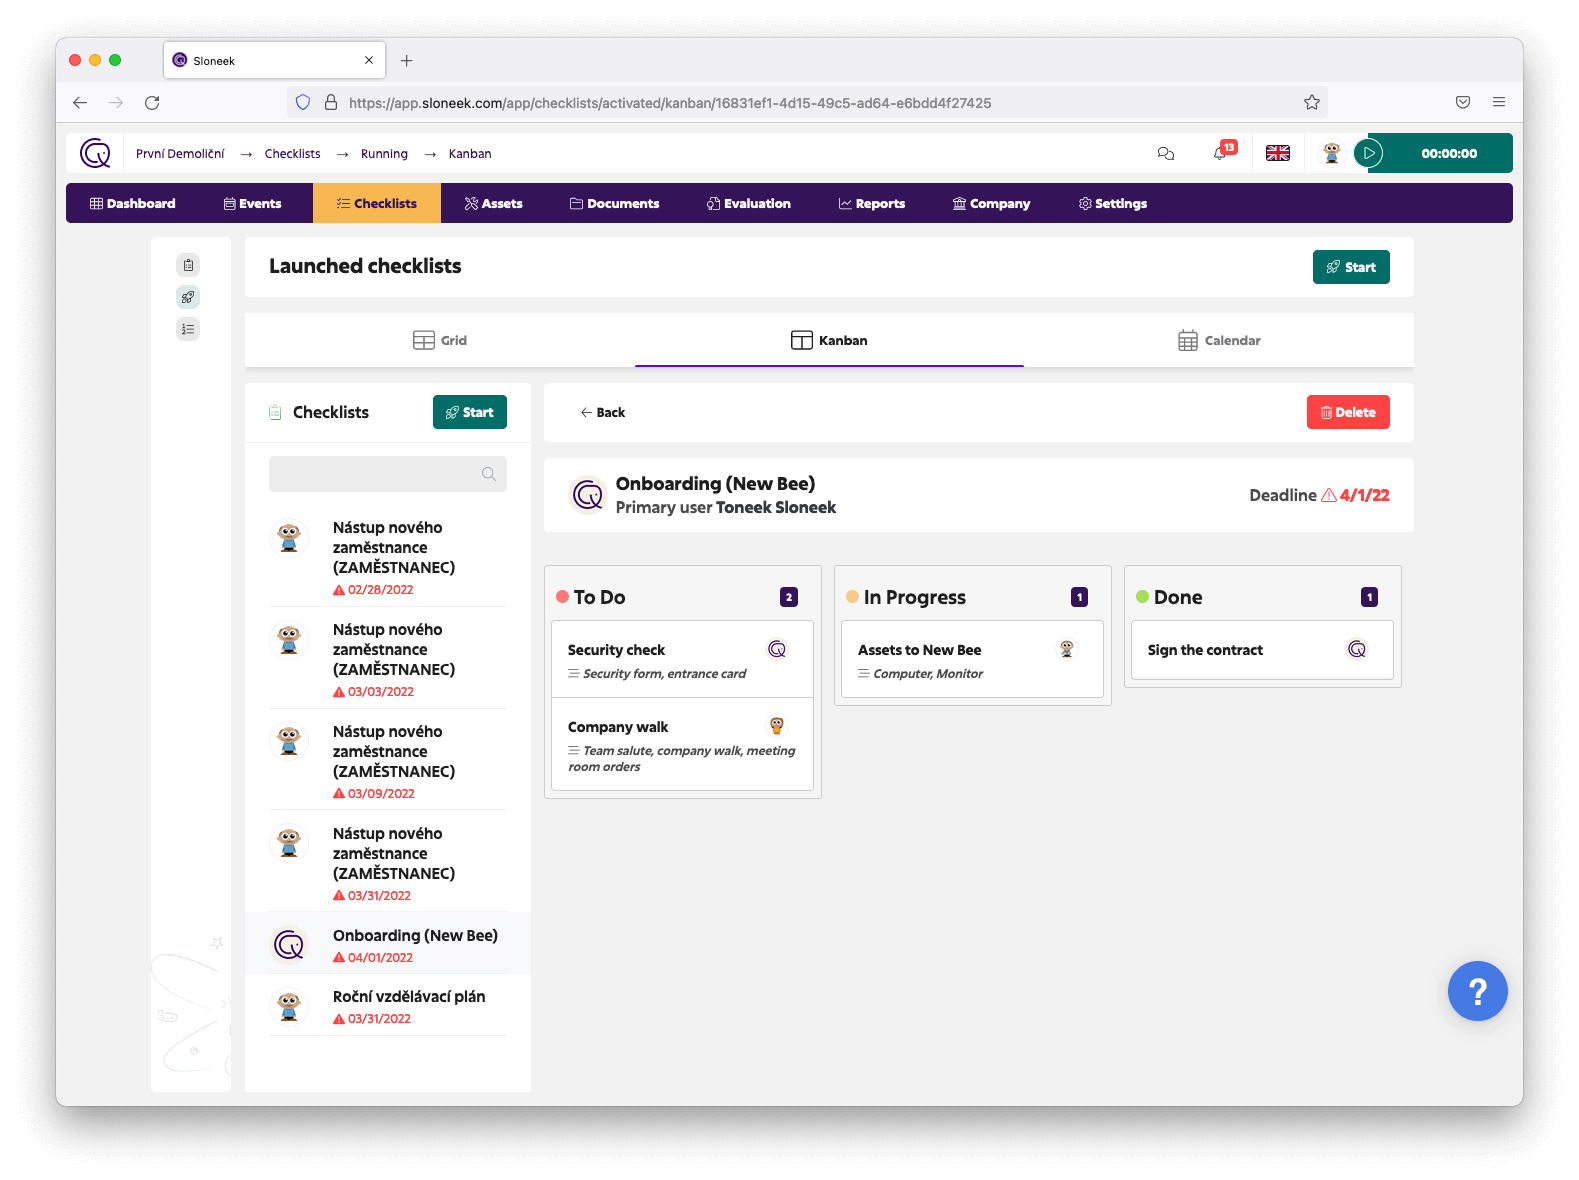The height and width of the screenshot is (1180, 1579).
Task: Open Nástup nového zaměstnance dated 03/31/2022
Action: (x=388, y=863)
